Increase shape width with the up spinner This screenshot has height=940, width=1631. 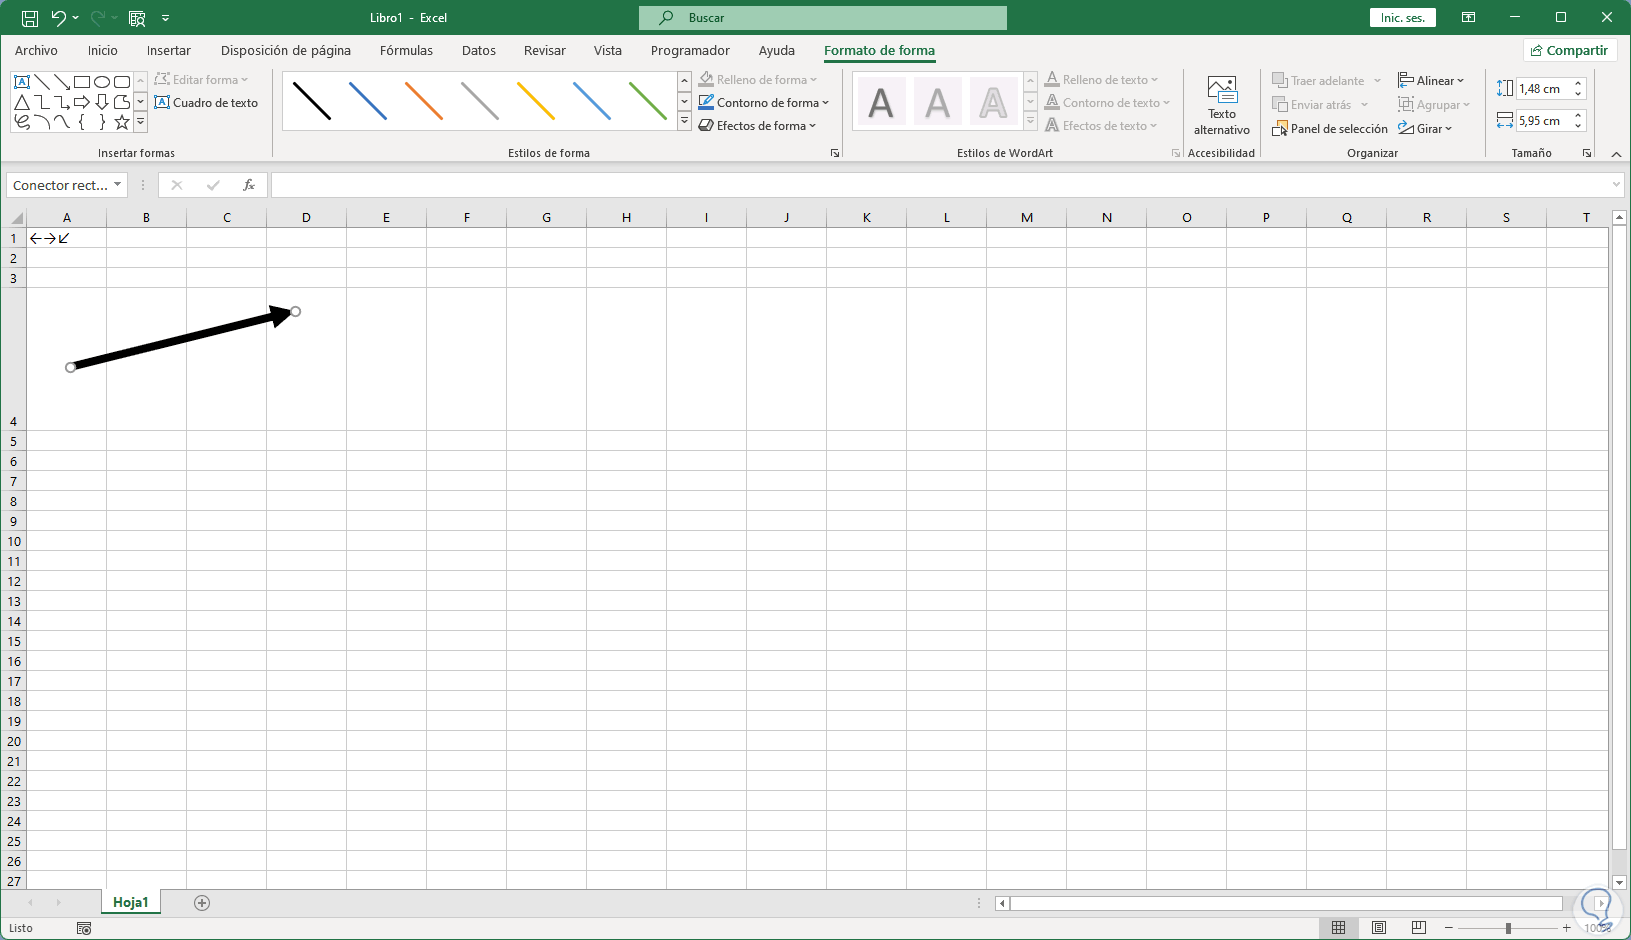pyautogui.click(x=1578, y=116)
